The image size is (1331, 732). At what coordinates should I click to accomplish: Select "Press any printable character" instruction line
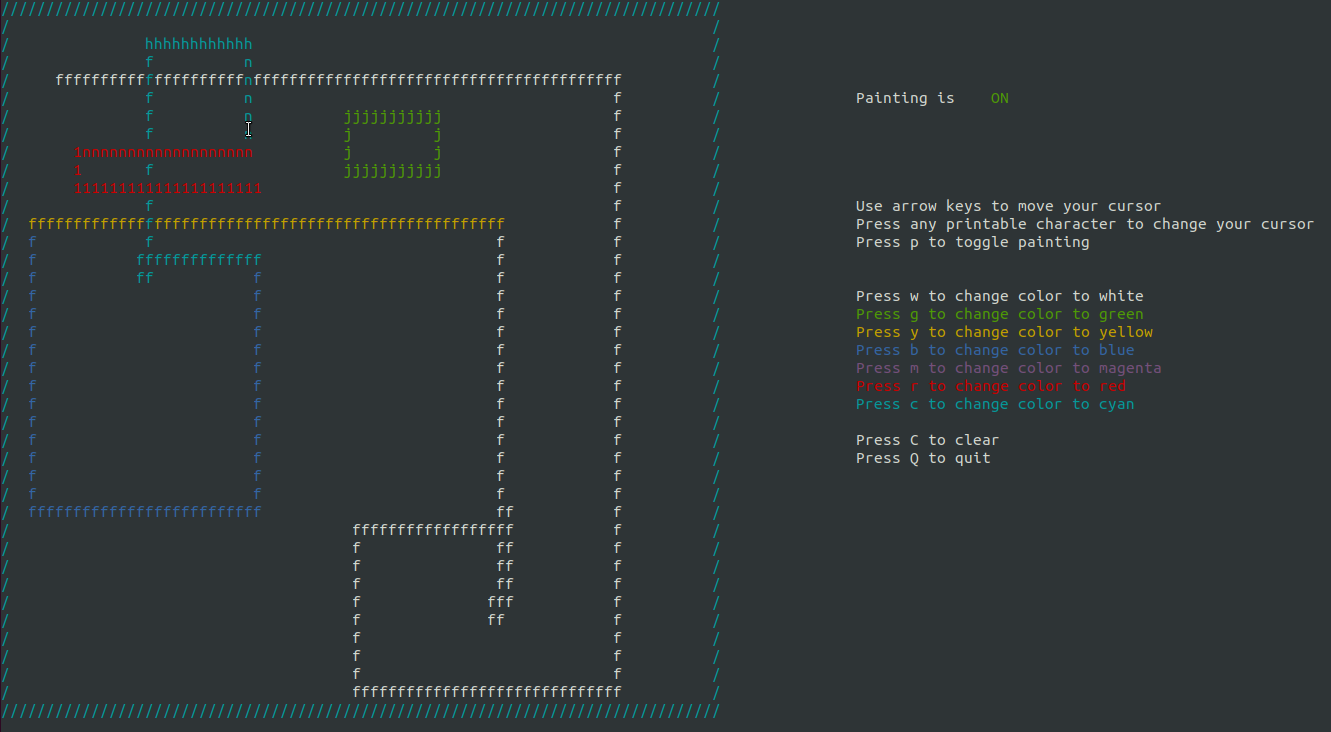coord(1085,224)
